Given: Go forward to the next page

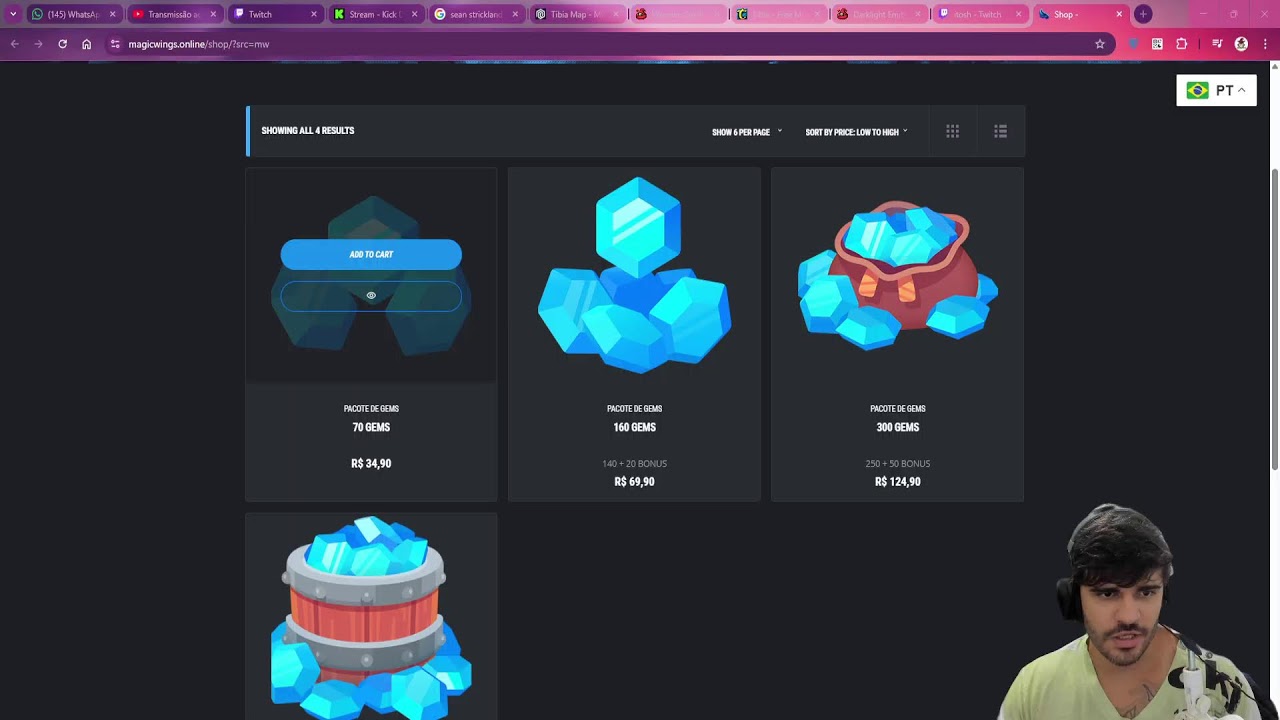Looking at the screenshot, I should (x=38, y=44).
